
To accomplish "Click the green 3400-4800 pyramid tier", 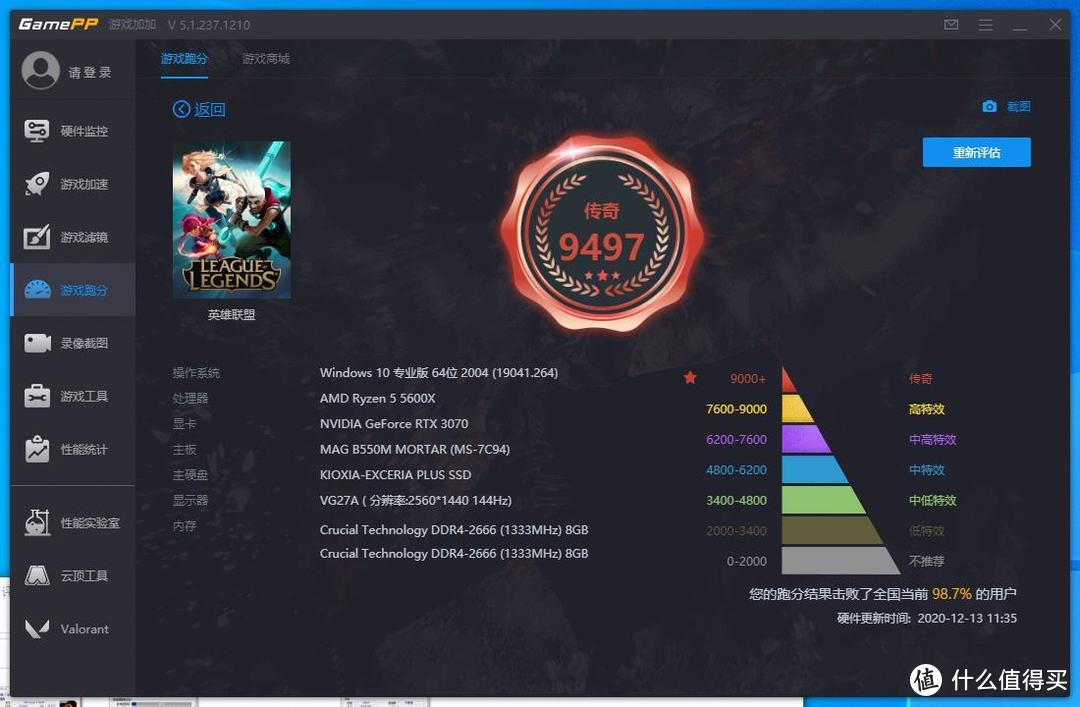I will tap(821, 500).
